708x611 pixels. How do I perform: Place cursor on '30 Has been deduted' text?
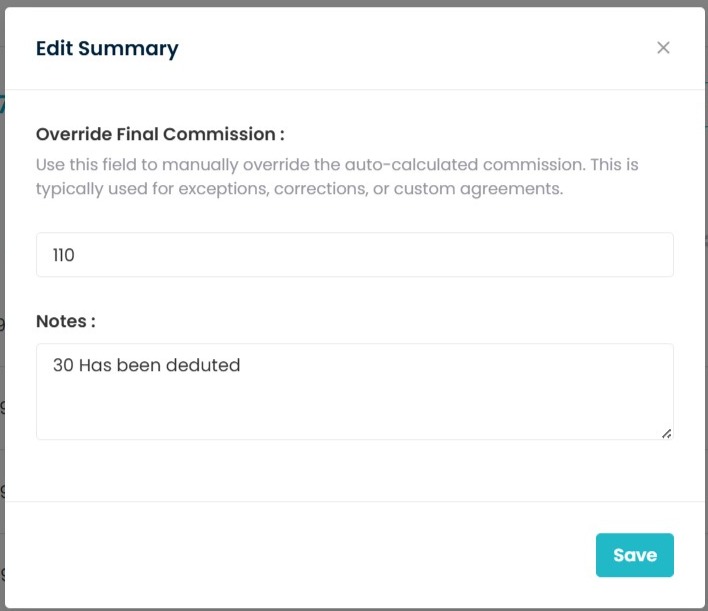coord(146,365)
